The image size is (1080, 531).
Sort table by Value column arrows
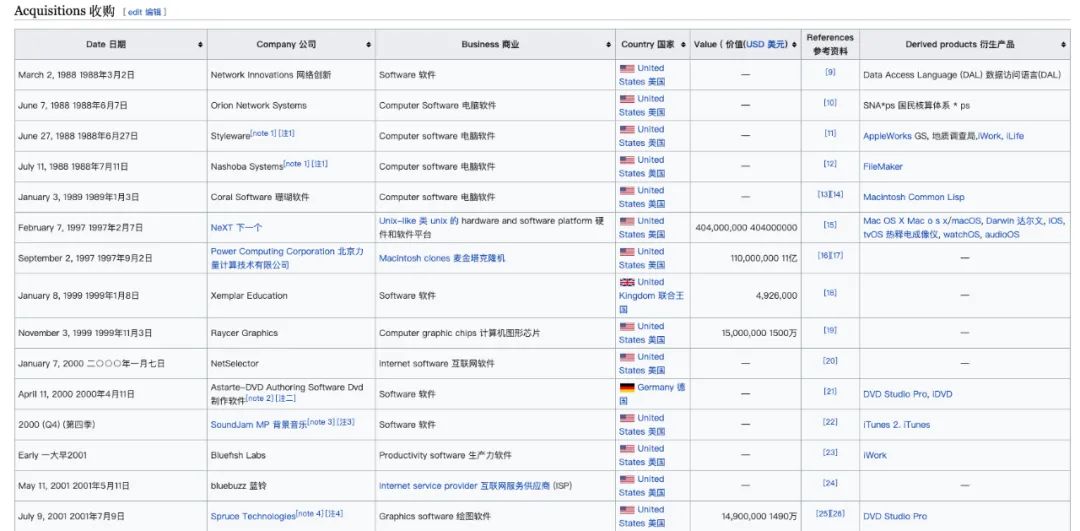point(794,44)
